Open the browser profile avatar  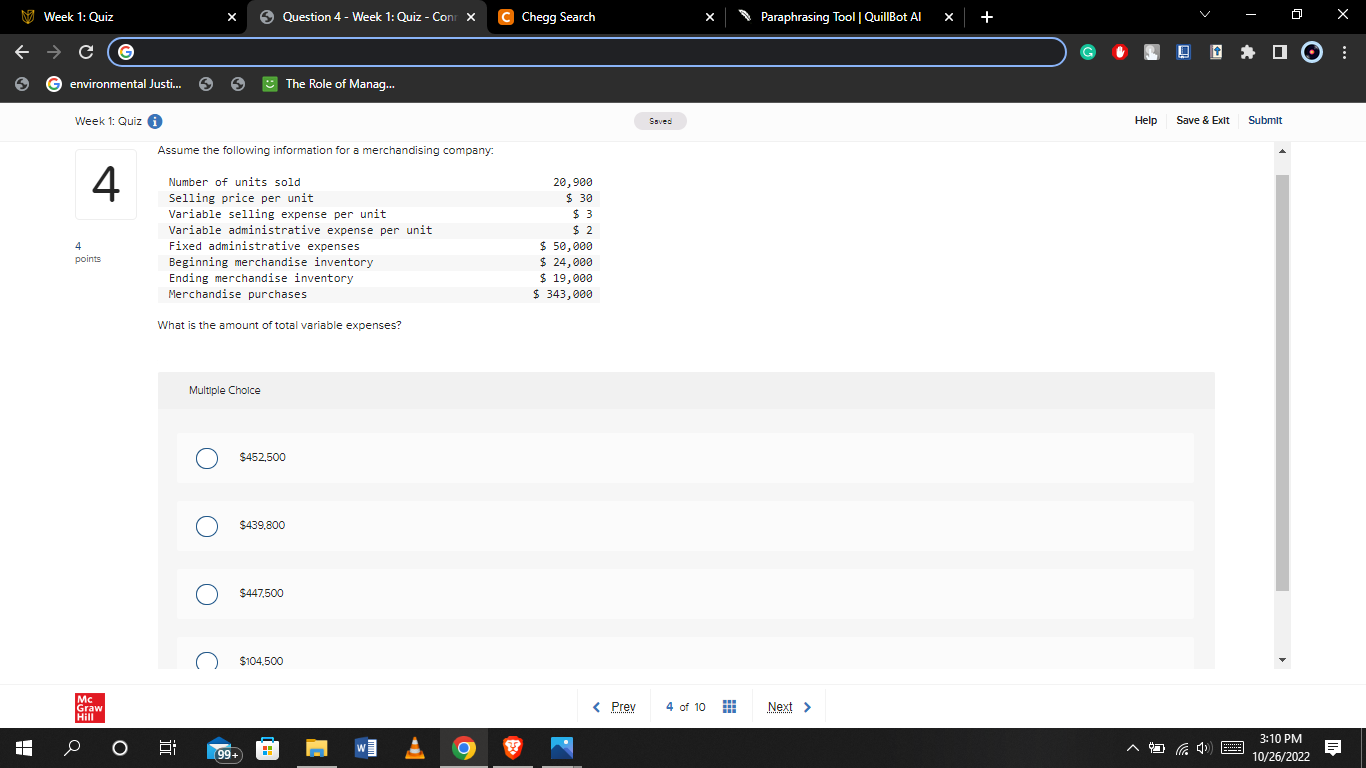tap(1314, 52)
